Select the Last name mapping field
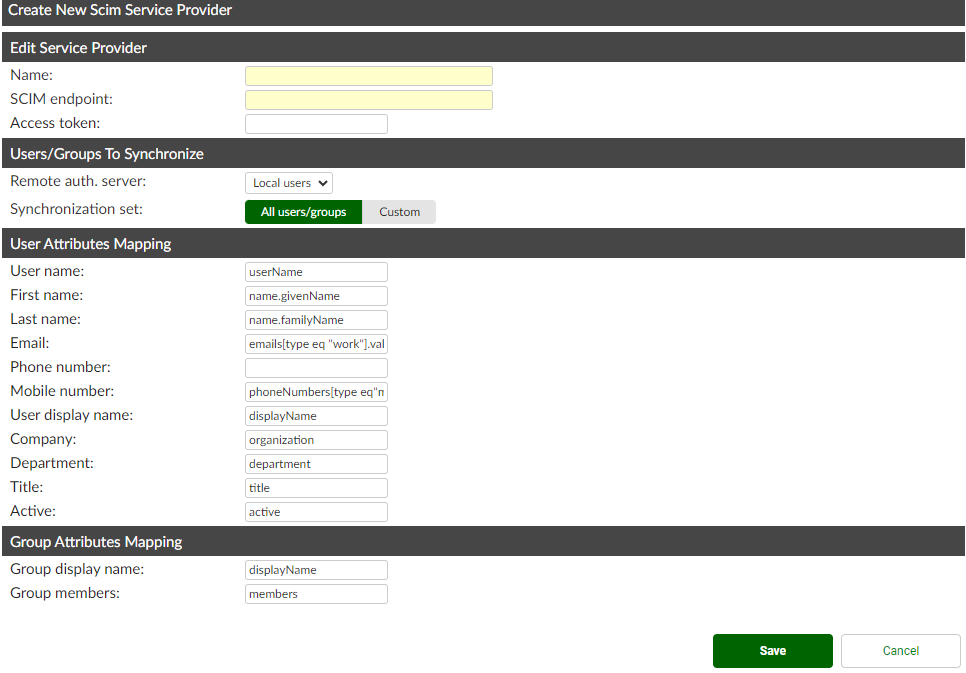 (316, 319)
